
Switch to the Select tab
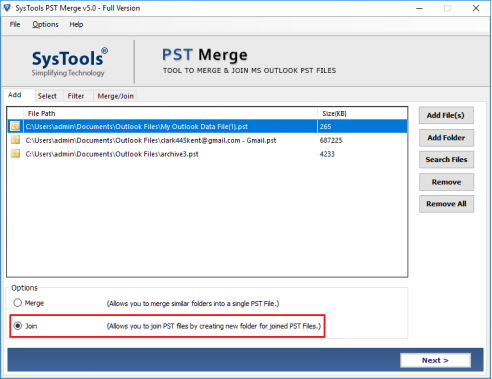coord(47,96)
